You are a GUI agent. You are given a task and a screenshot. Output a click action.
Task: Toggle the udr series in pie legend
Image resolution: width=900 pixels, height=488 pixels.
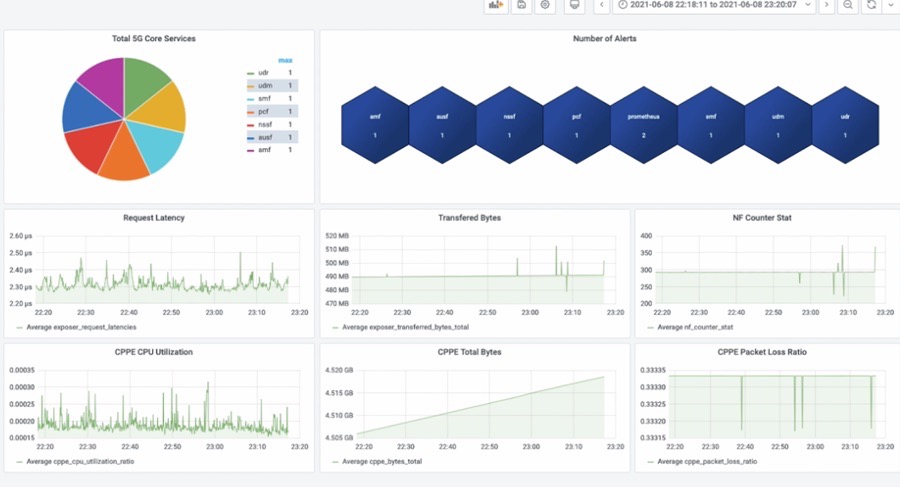264,73
